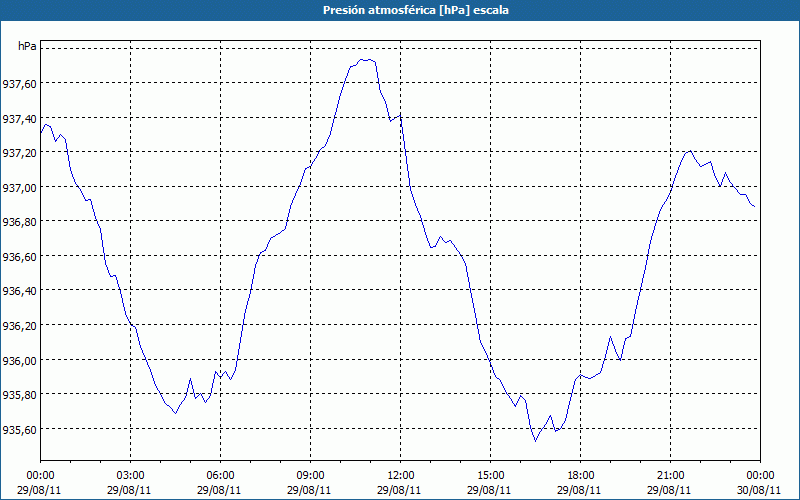Click the 03:00 time axis label

(130, 476)
